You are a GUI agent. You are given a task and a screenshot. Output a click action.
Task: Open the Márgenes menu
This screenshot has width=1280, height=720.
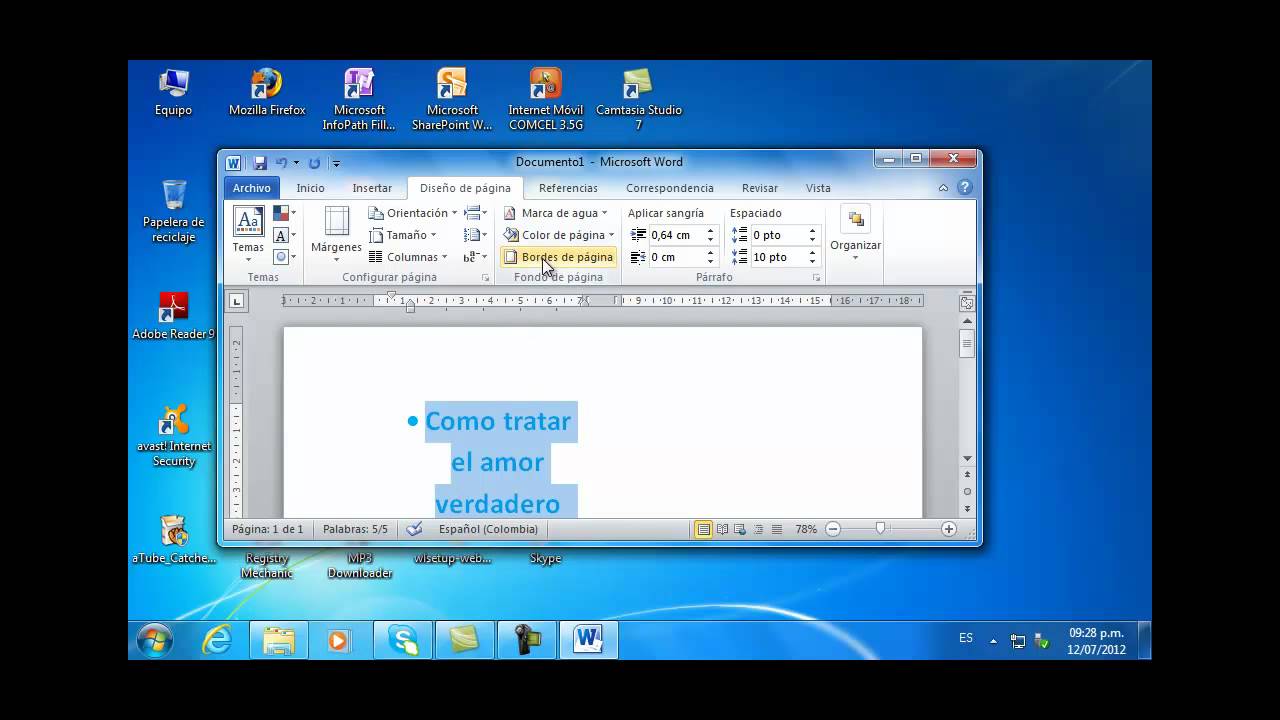coord(336,234)
